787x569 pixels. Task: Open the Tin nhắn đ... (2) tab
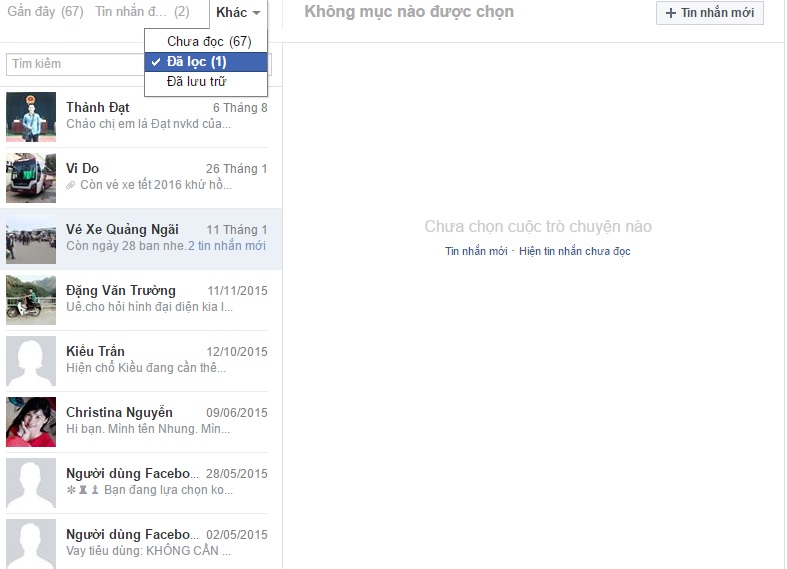pyautogui.click(x=142, y=12)
